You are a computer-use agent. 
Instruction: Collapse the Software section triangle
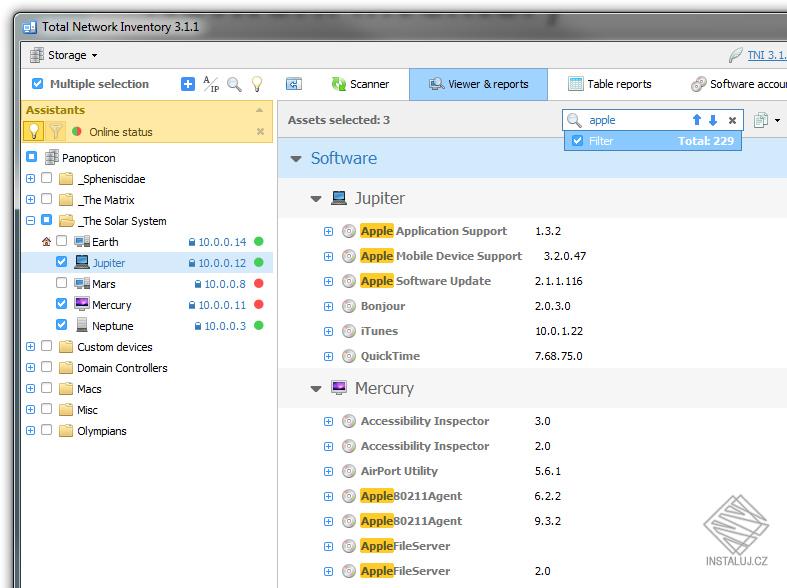click(296, 159)
